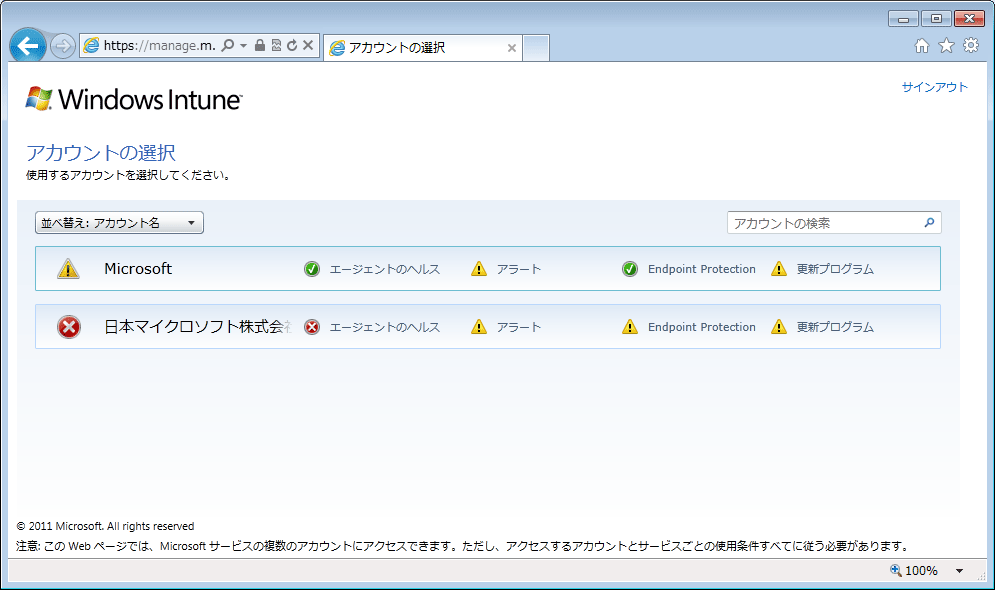Viewport: 995px width, 590px height.
Task: Stop loading with the X icon
Action: point(308,45)
